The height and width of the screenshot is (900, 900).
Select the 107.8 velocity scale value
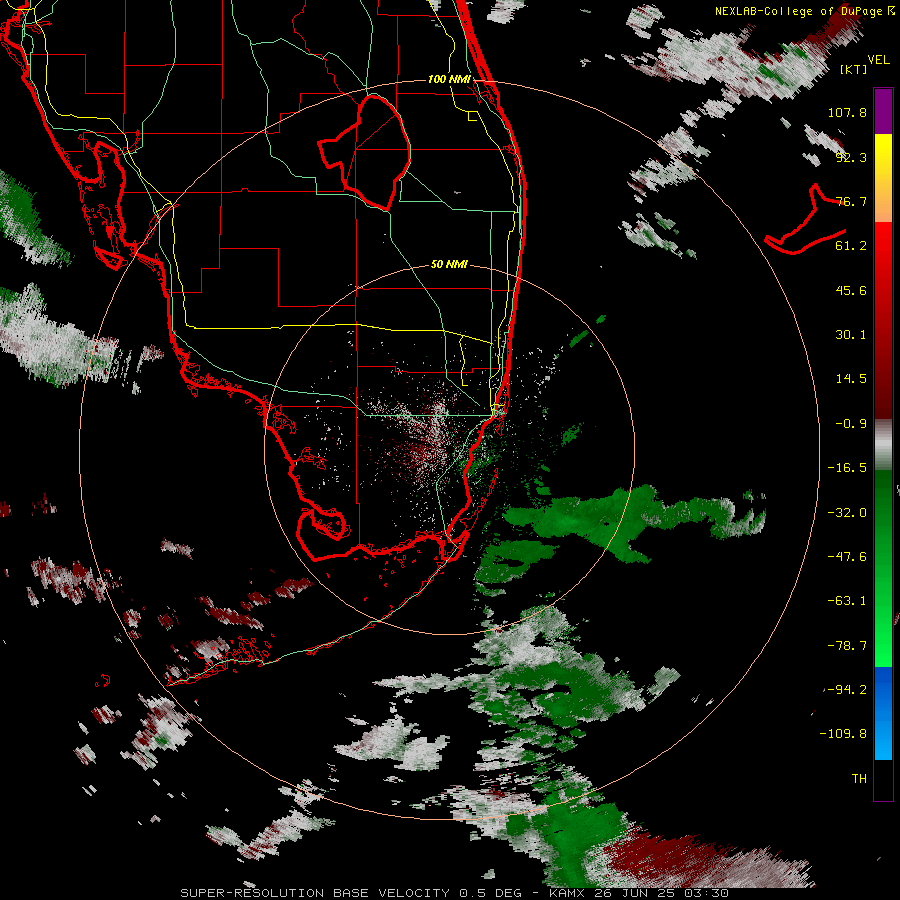pos(847,112)
